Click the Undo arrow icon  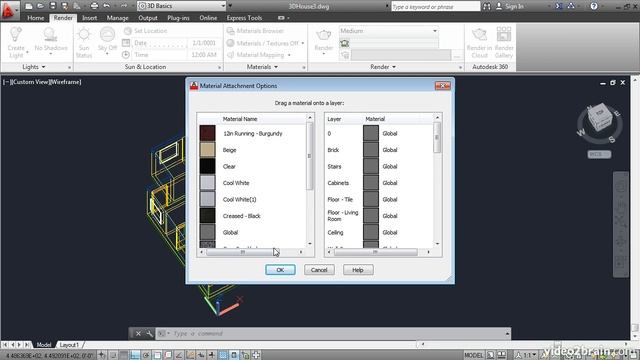pyautogui.click(x=107, y=6)
